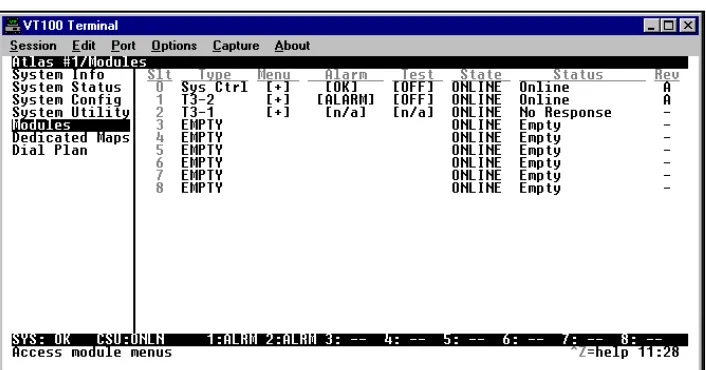Click the Sys Ctrl module type
Viewport: 706px width, 370px height.
click(x=214, y=87)
